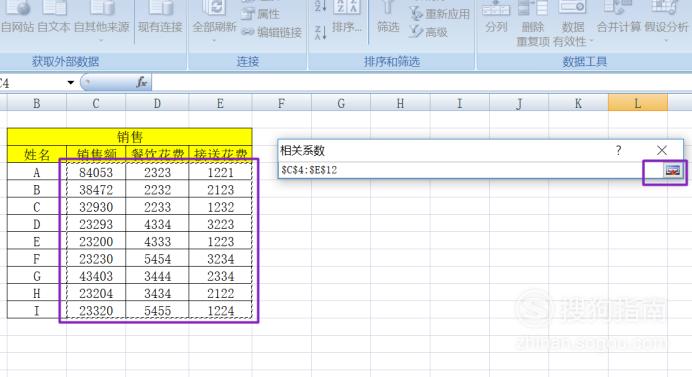Click the help question mark in dialog
This screenshot has height=377, width=692.
click(619, 150)
